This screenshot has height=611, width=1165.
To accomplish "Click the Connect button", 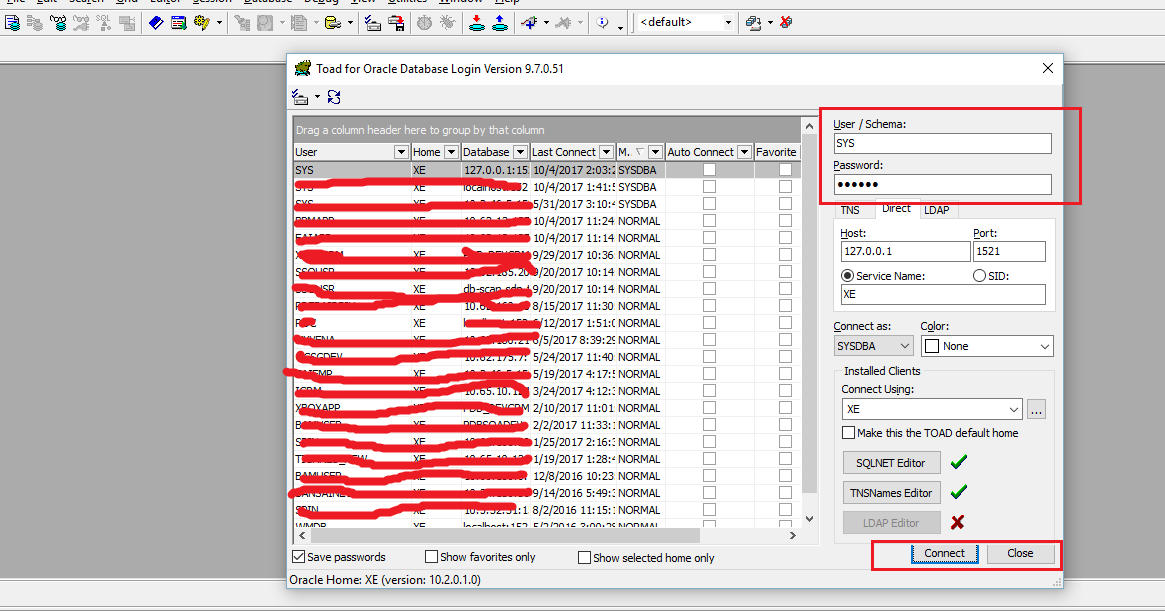I will tap(943, 553).
